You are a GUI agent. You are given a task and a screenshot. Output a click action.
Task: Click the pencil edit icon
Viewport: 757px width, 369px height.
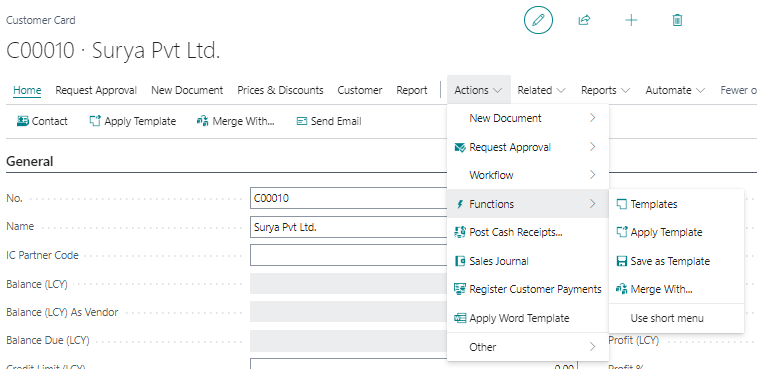[538, 20]
